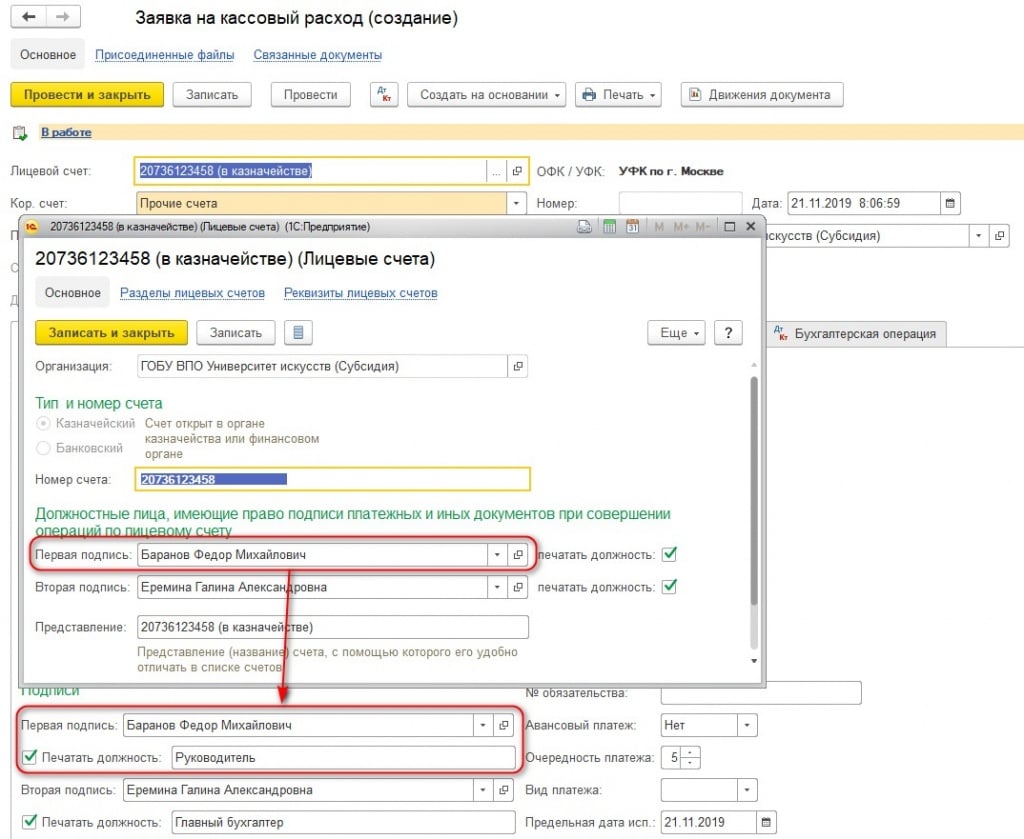Switch to Основное tab in dialog

[72, 293]
